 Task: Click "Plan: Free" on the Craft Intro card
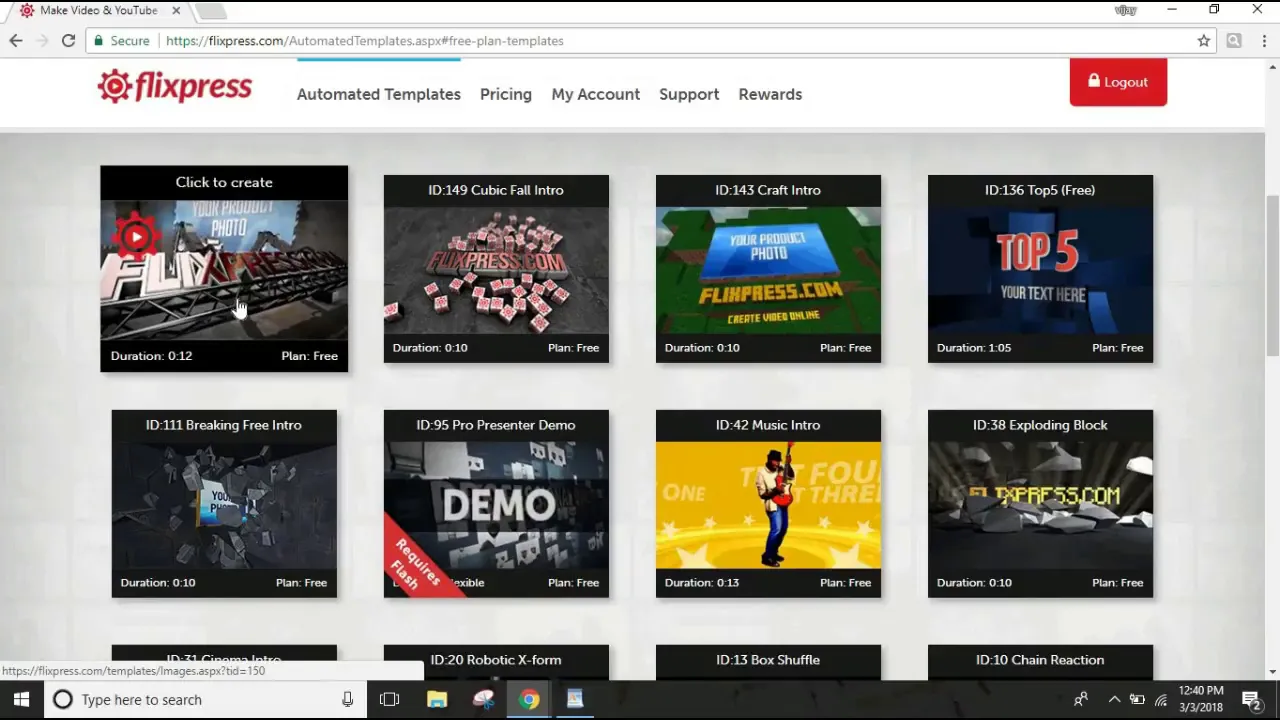tap(846, 348)
